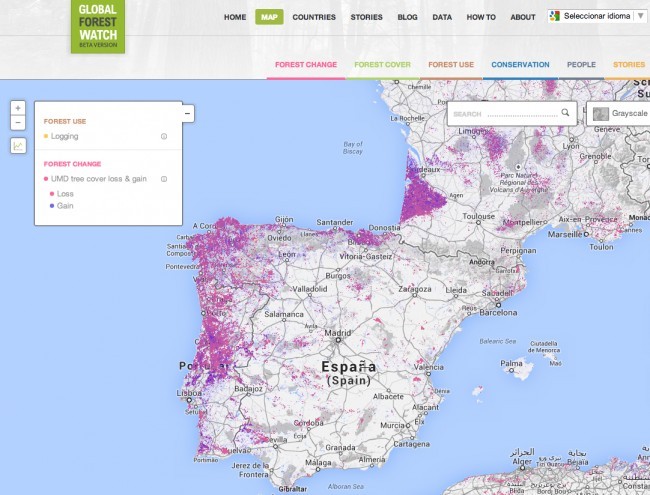Click the España (Spain) country label
Viewport: 650px width, 495px height.
click(x=349, y=373)
